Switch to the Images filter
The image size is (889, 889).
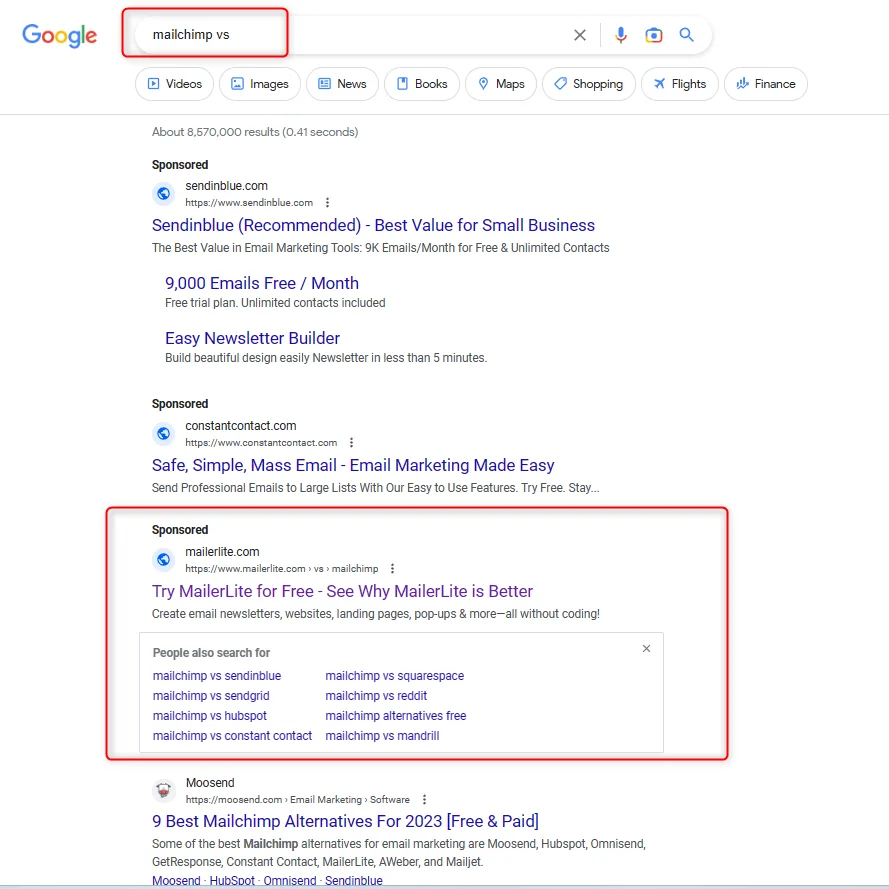pos(259,84)
